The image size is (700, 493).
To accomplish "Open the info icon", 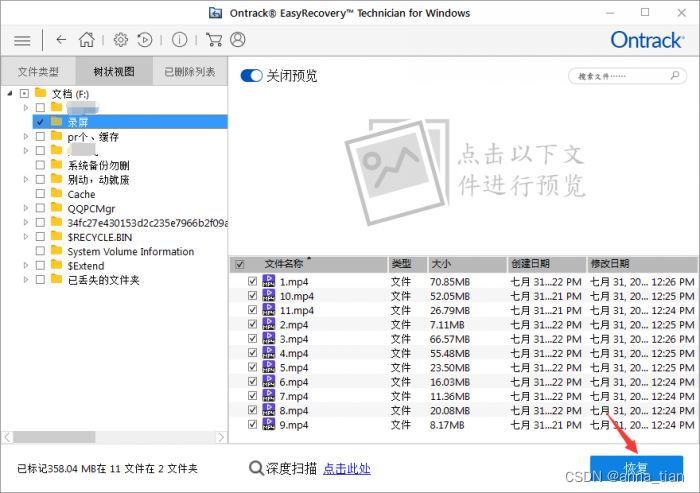I will 179,40.
